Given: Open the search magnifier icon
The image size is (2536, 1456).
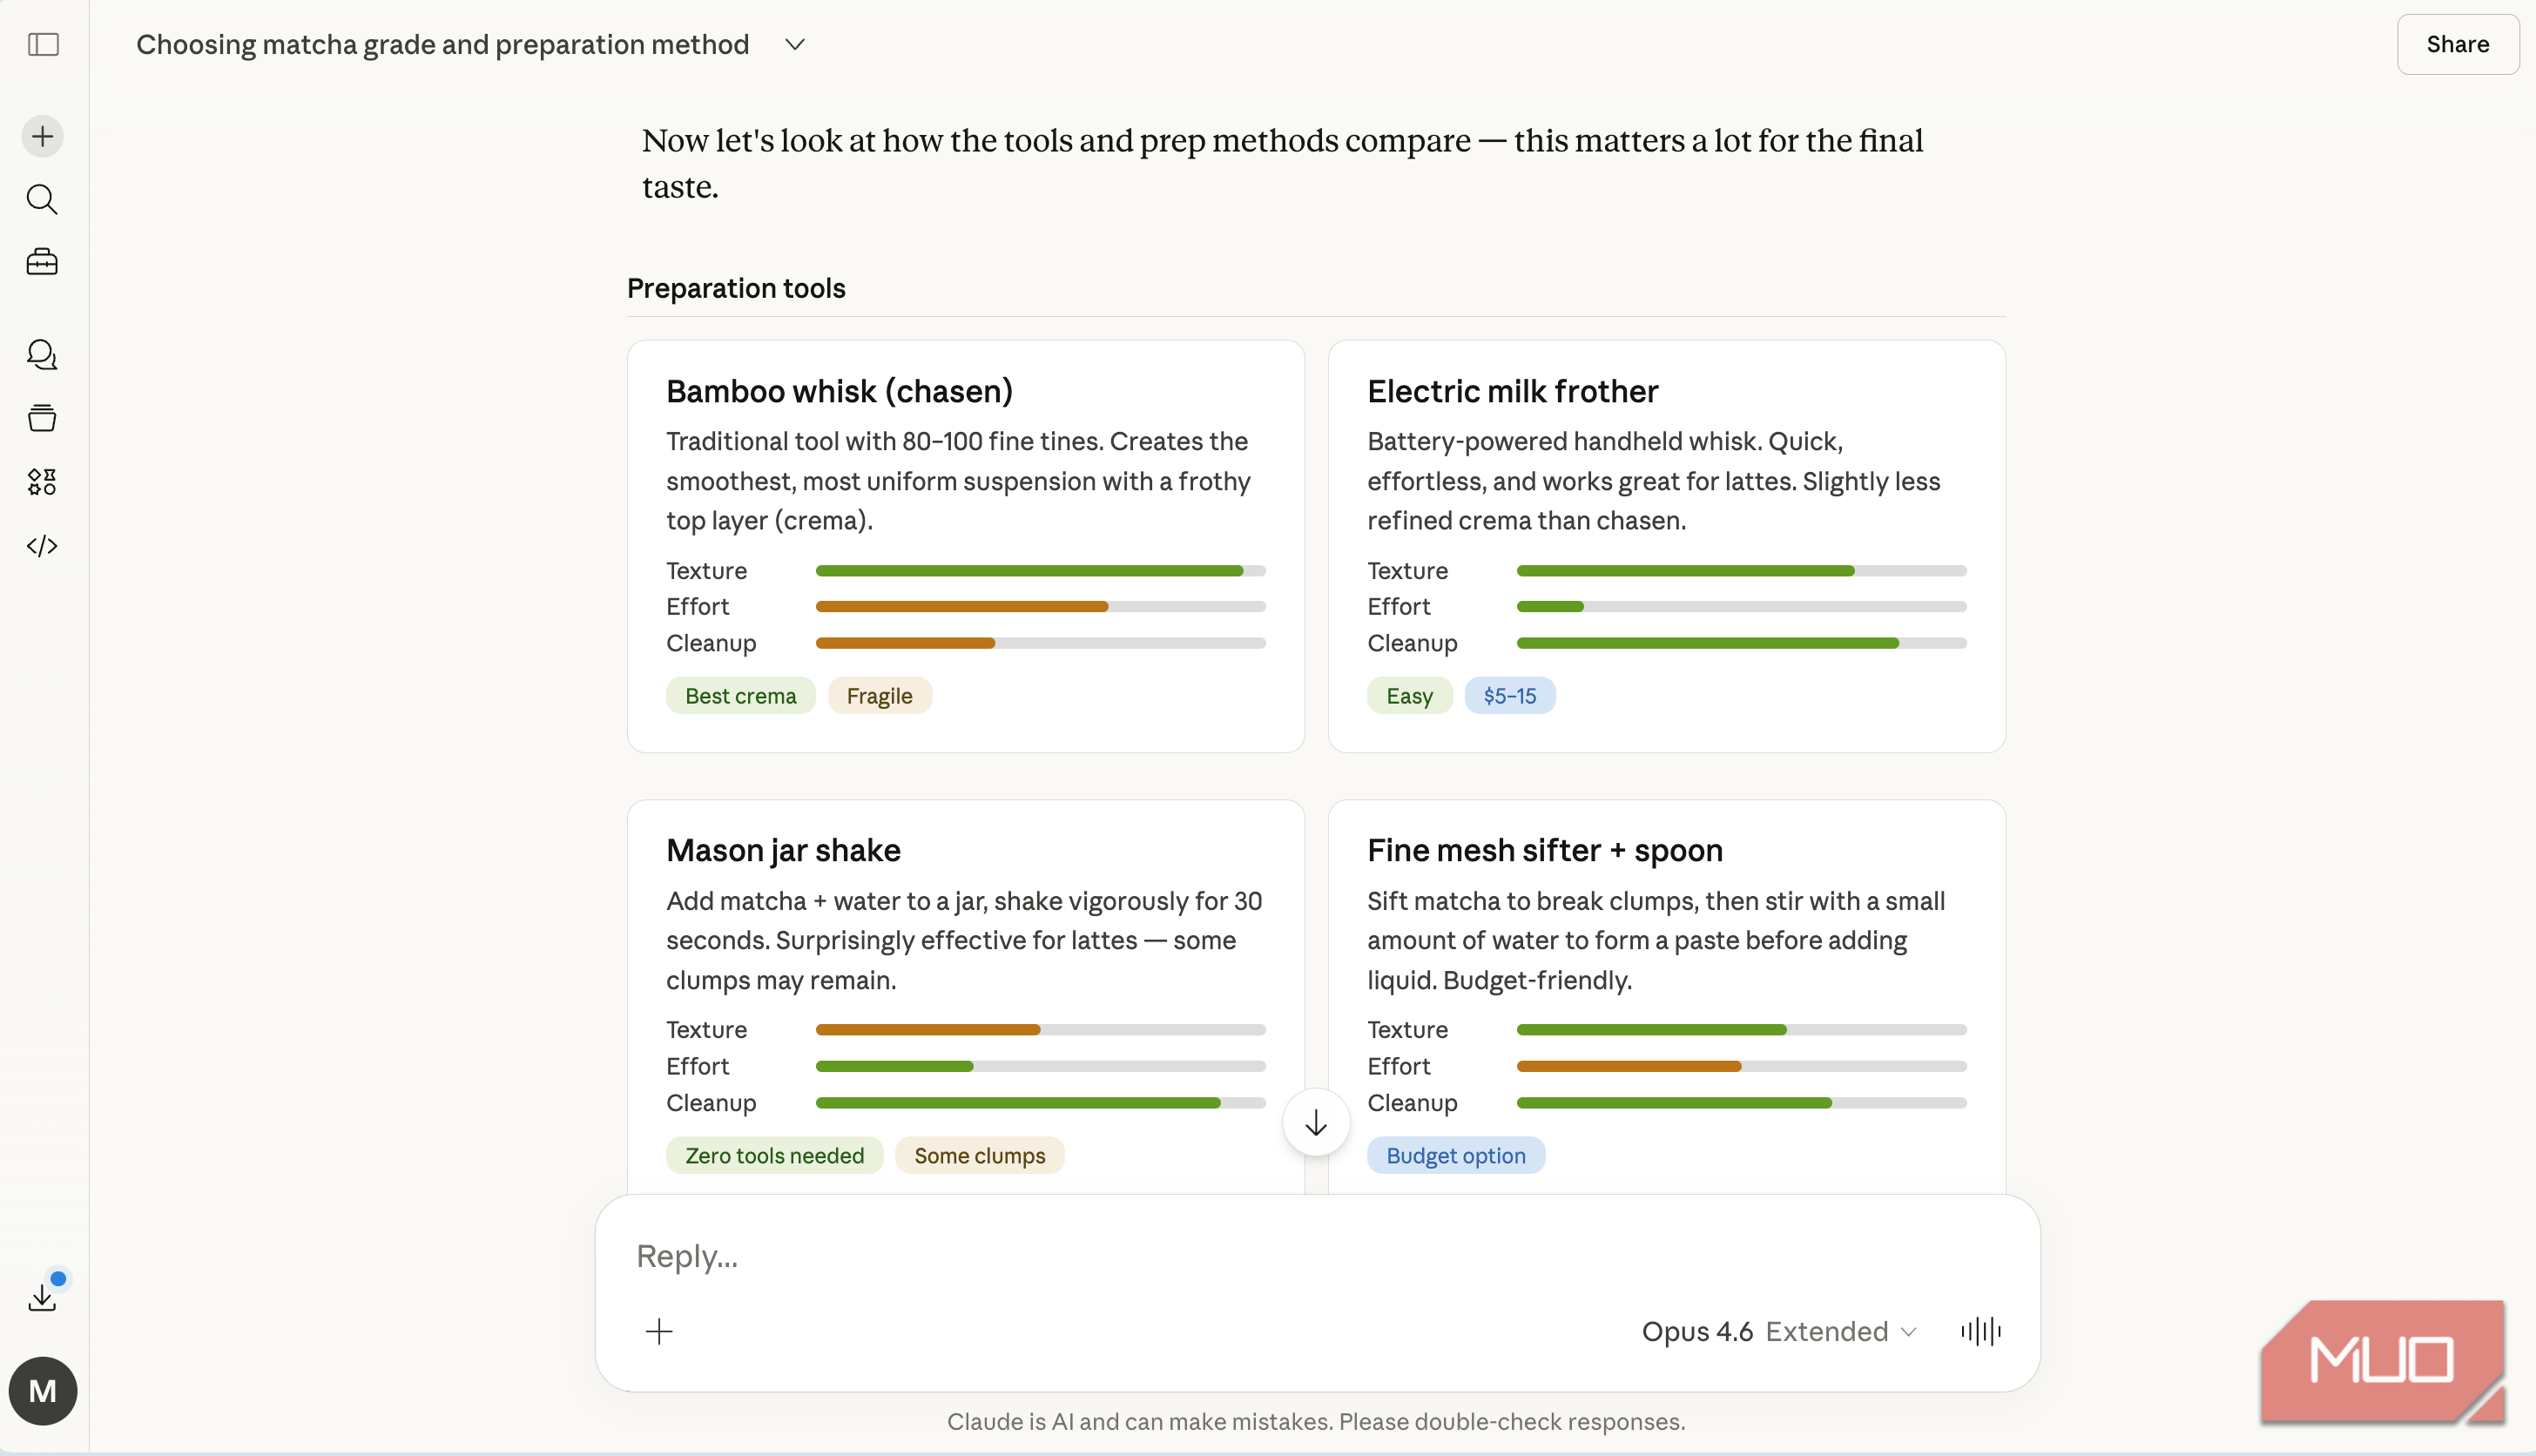Looking at the screenshot, I should (42, 199).
